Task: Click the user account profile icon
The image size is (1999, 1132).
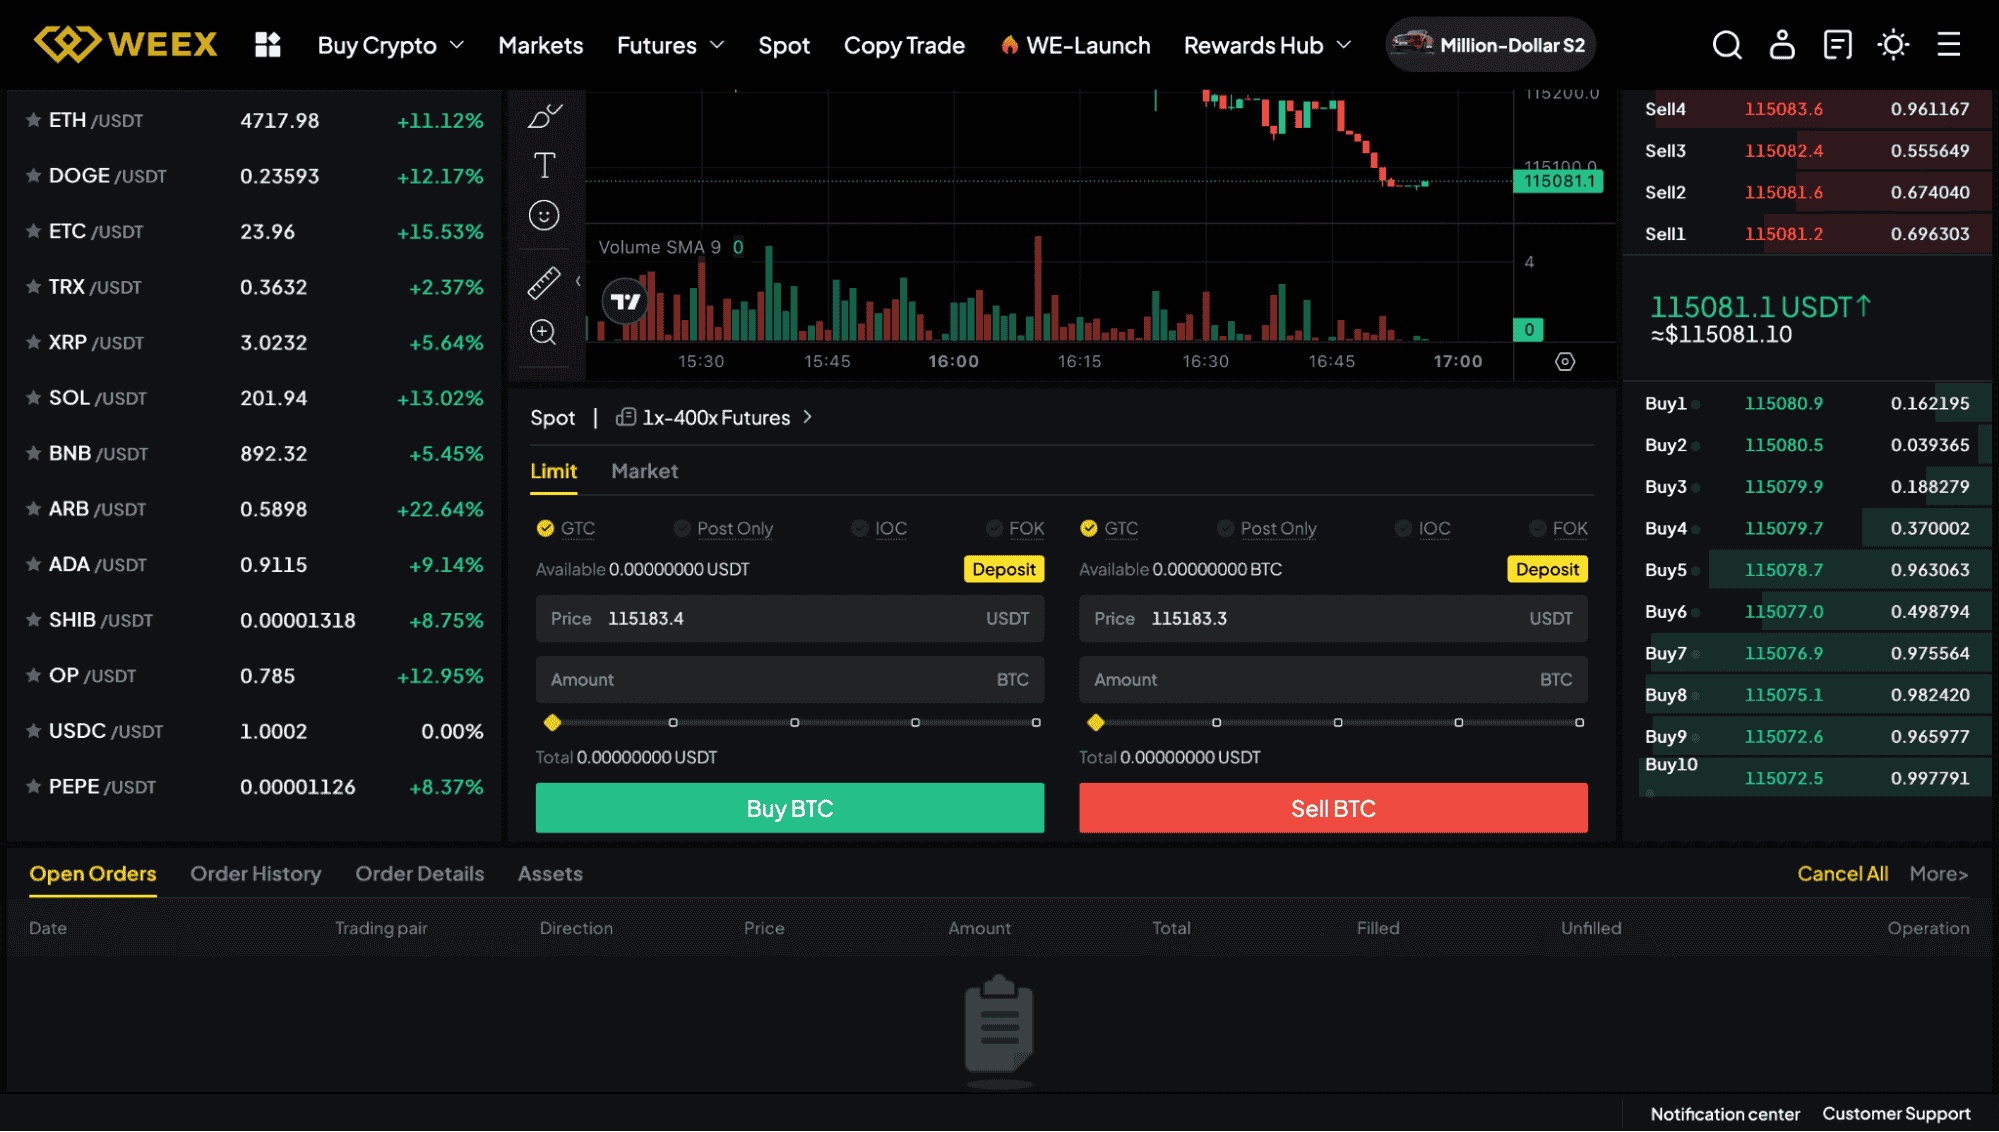Action: tap(1782, 45)
